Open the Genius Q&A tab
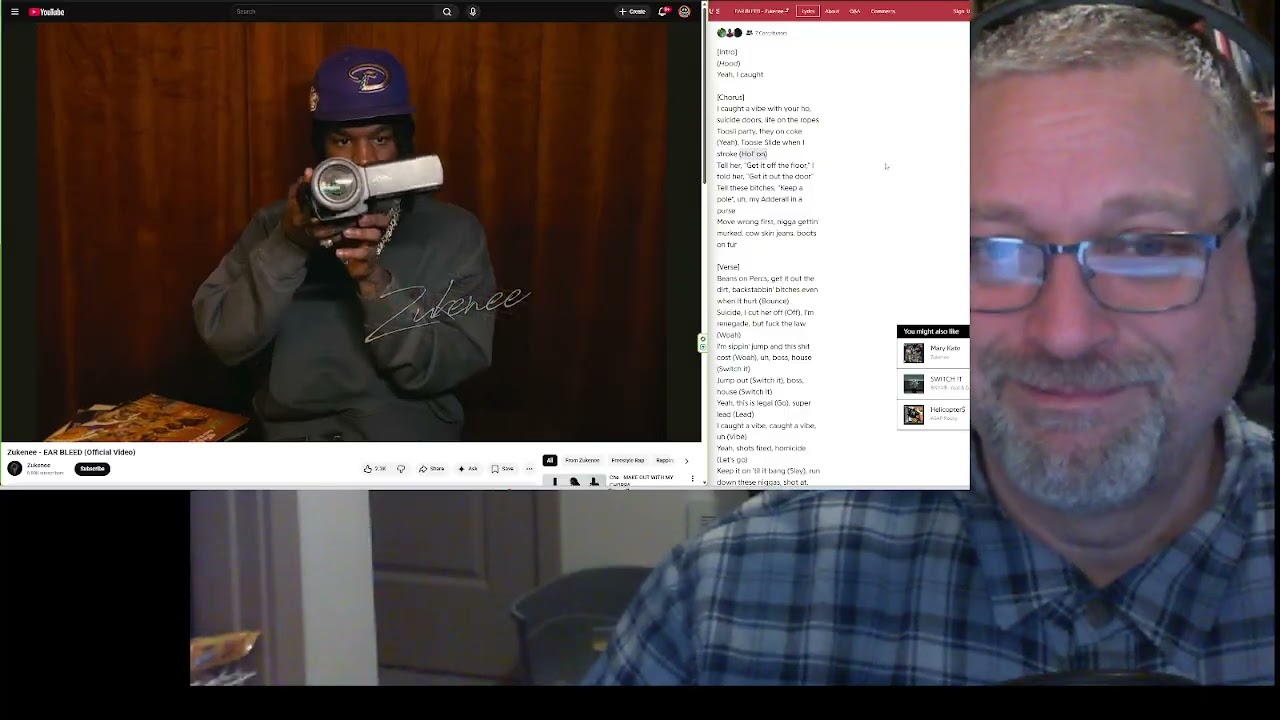 coord(855,11)
